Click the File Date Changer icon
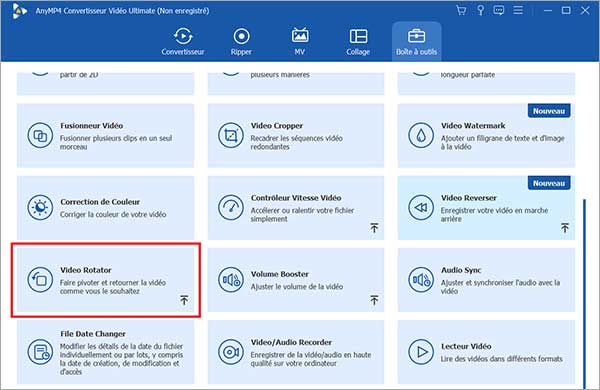Screen dimensions: 600x390 pos(40,352)
